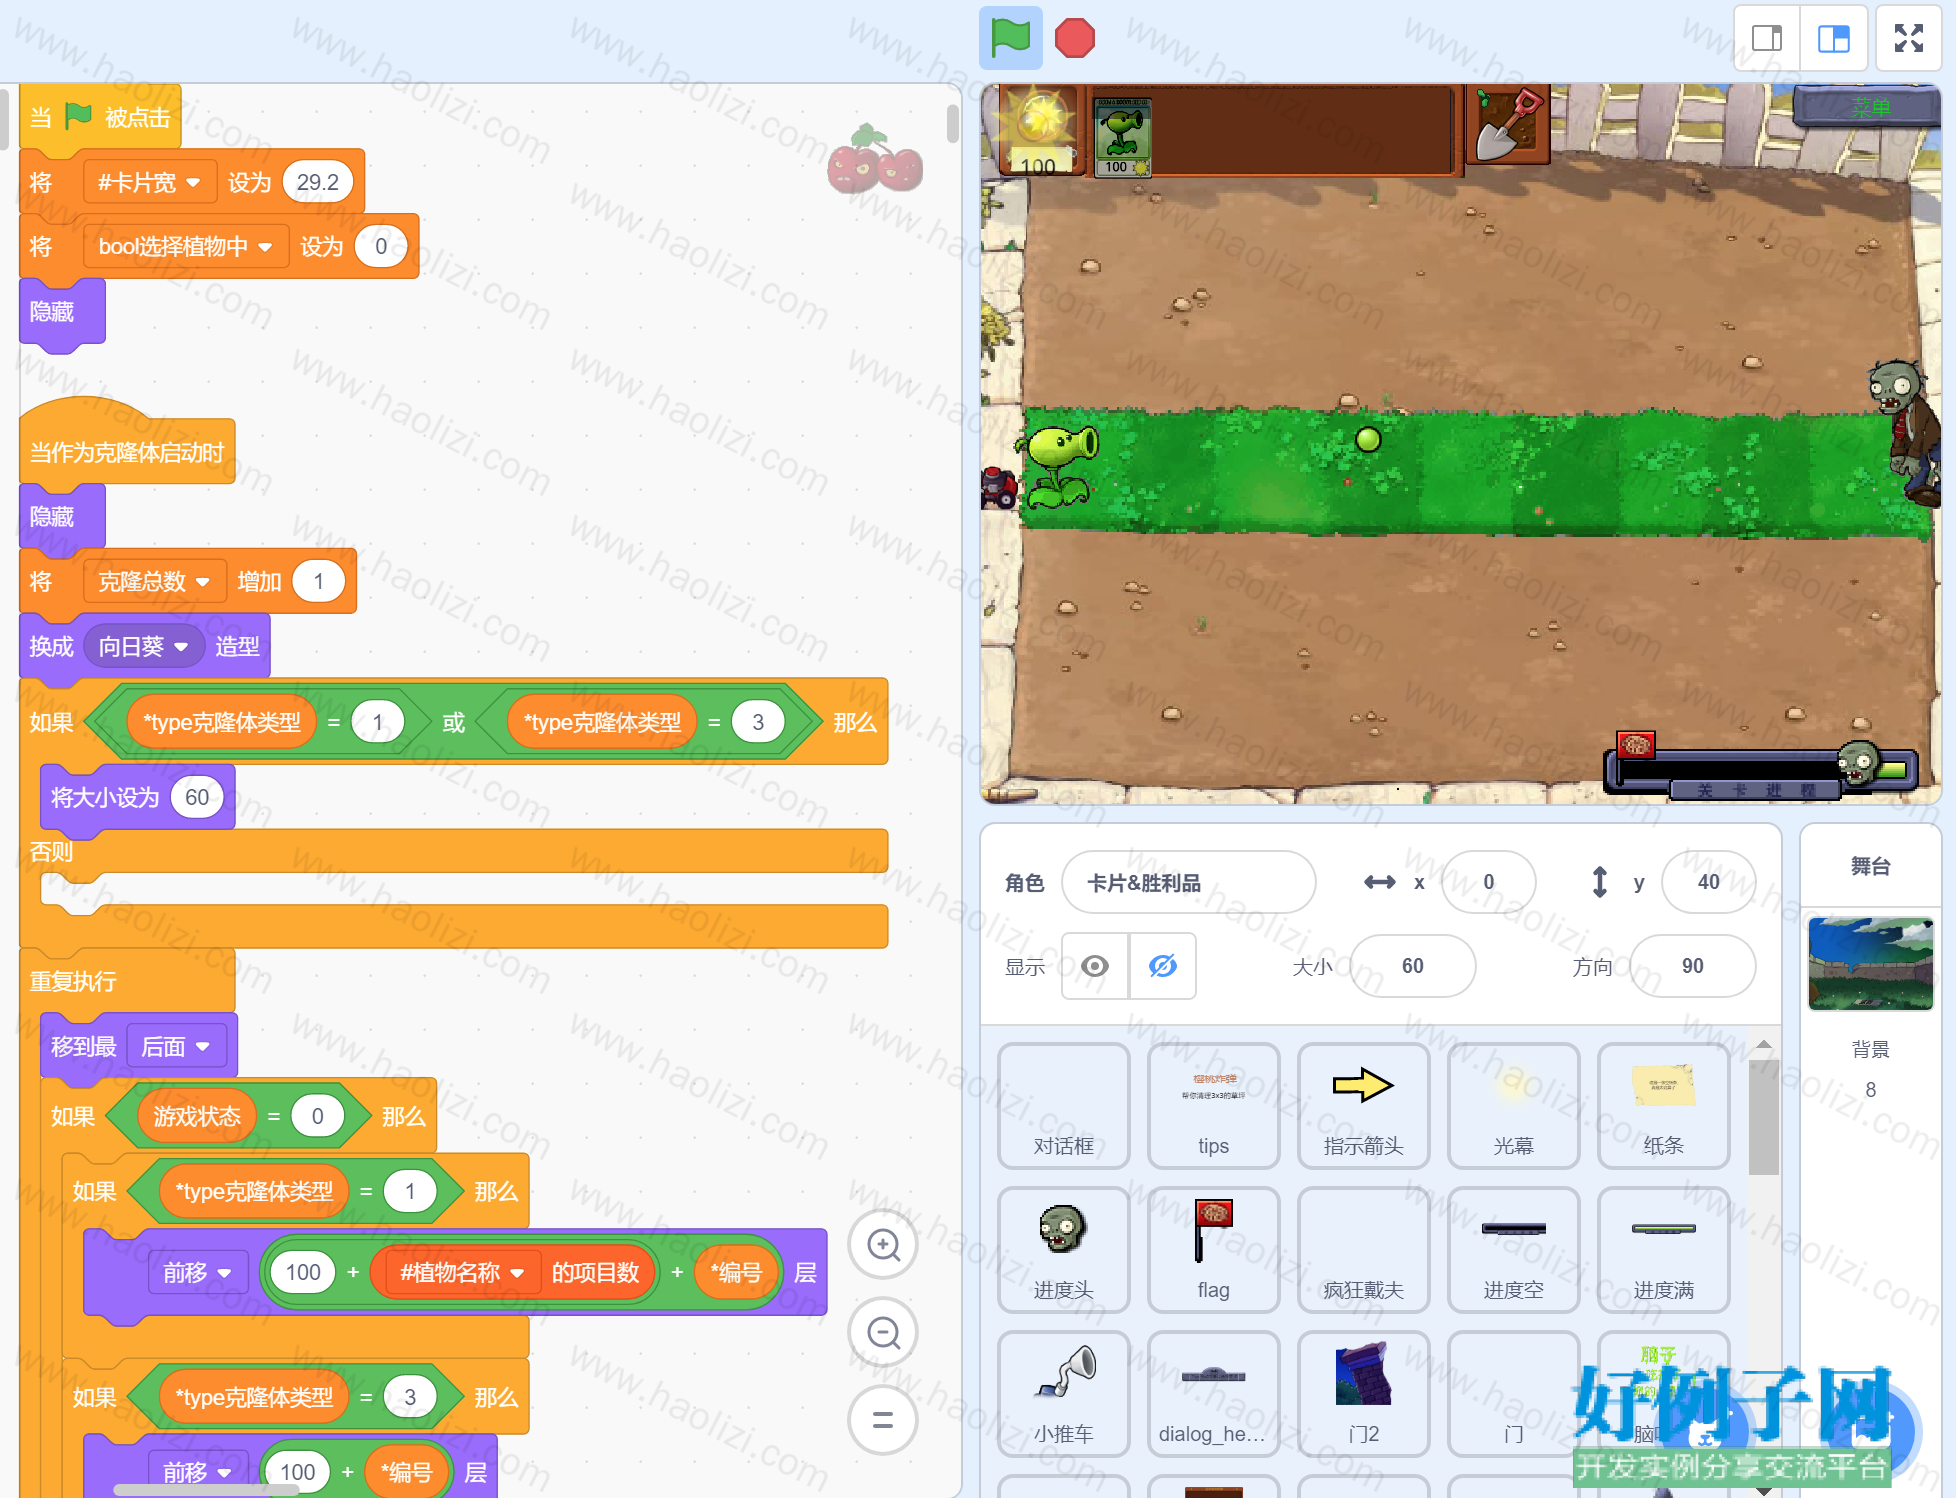The width and height of the screenshot is (1956, 1498).
Task: Select the 指示箭头 arrow sprite
Action: [x=1364, y=1106]
